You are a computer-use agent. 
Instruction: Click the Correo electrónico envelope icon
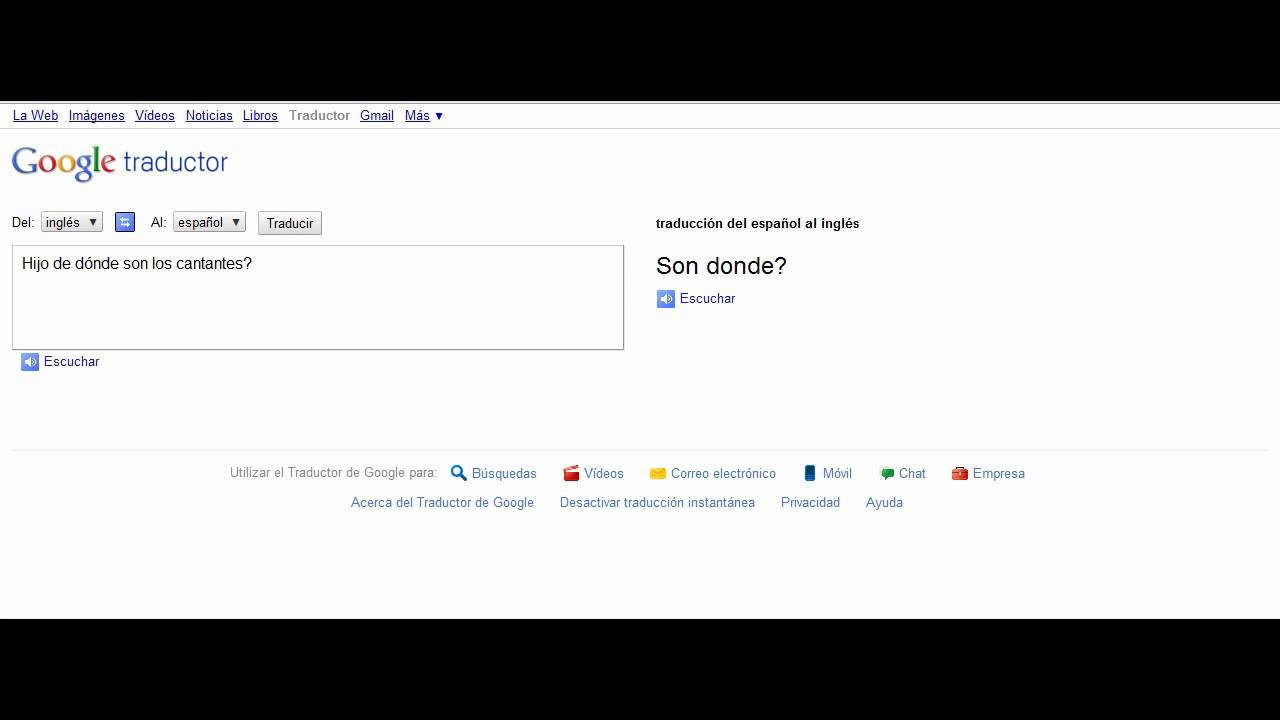658,473
